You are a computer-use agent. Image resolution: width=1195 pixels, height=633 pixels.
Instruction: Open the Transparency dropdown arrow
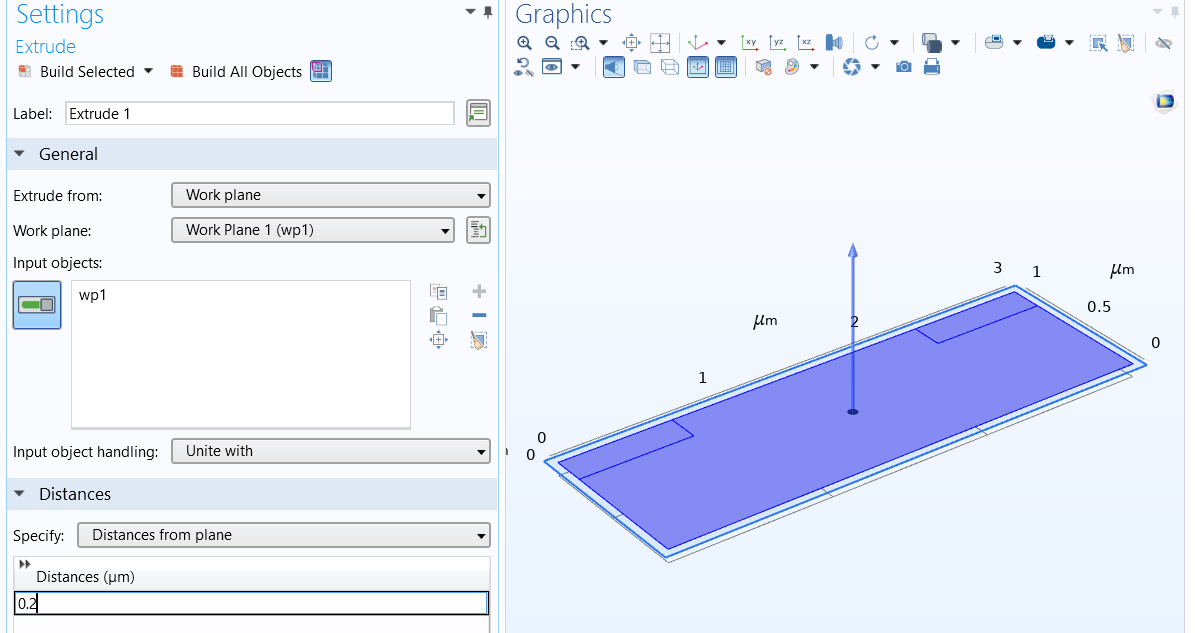tap(956, 43)
